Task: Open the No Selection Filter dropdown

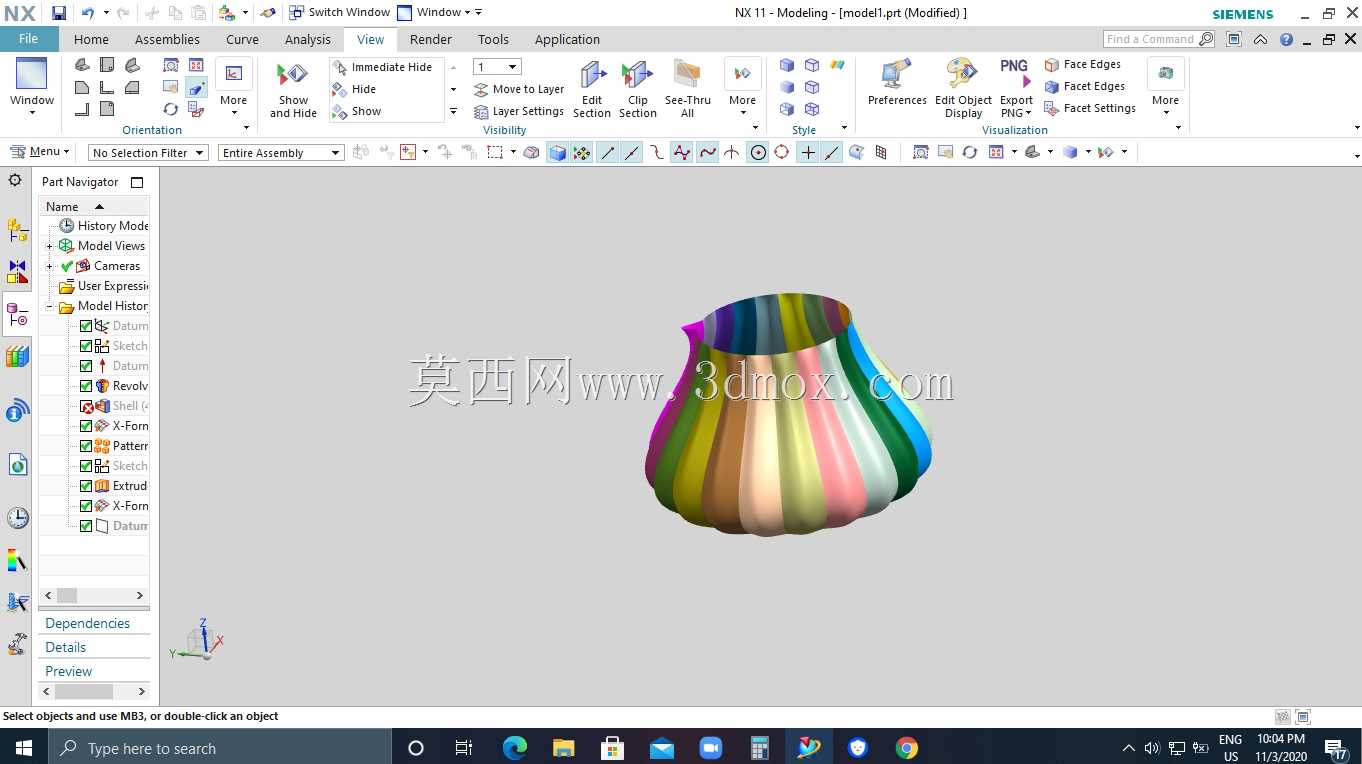Action: point(148,153)
